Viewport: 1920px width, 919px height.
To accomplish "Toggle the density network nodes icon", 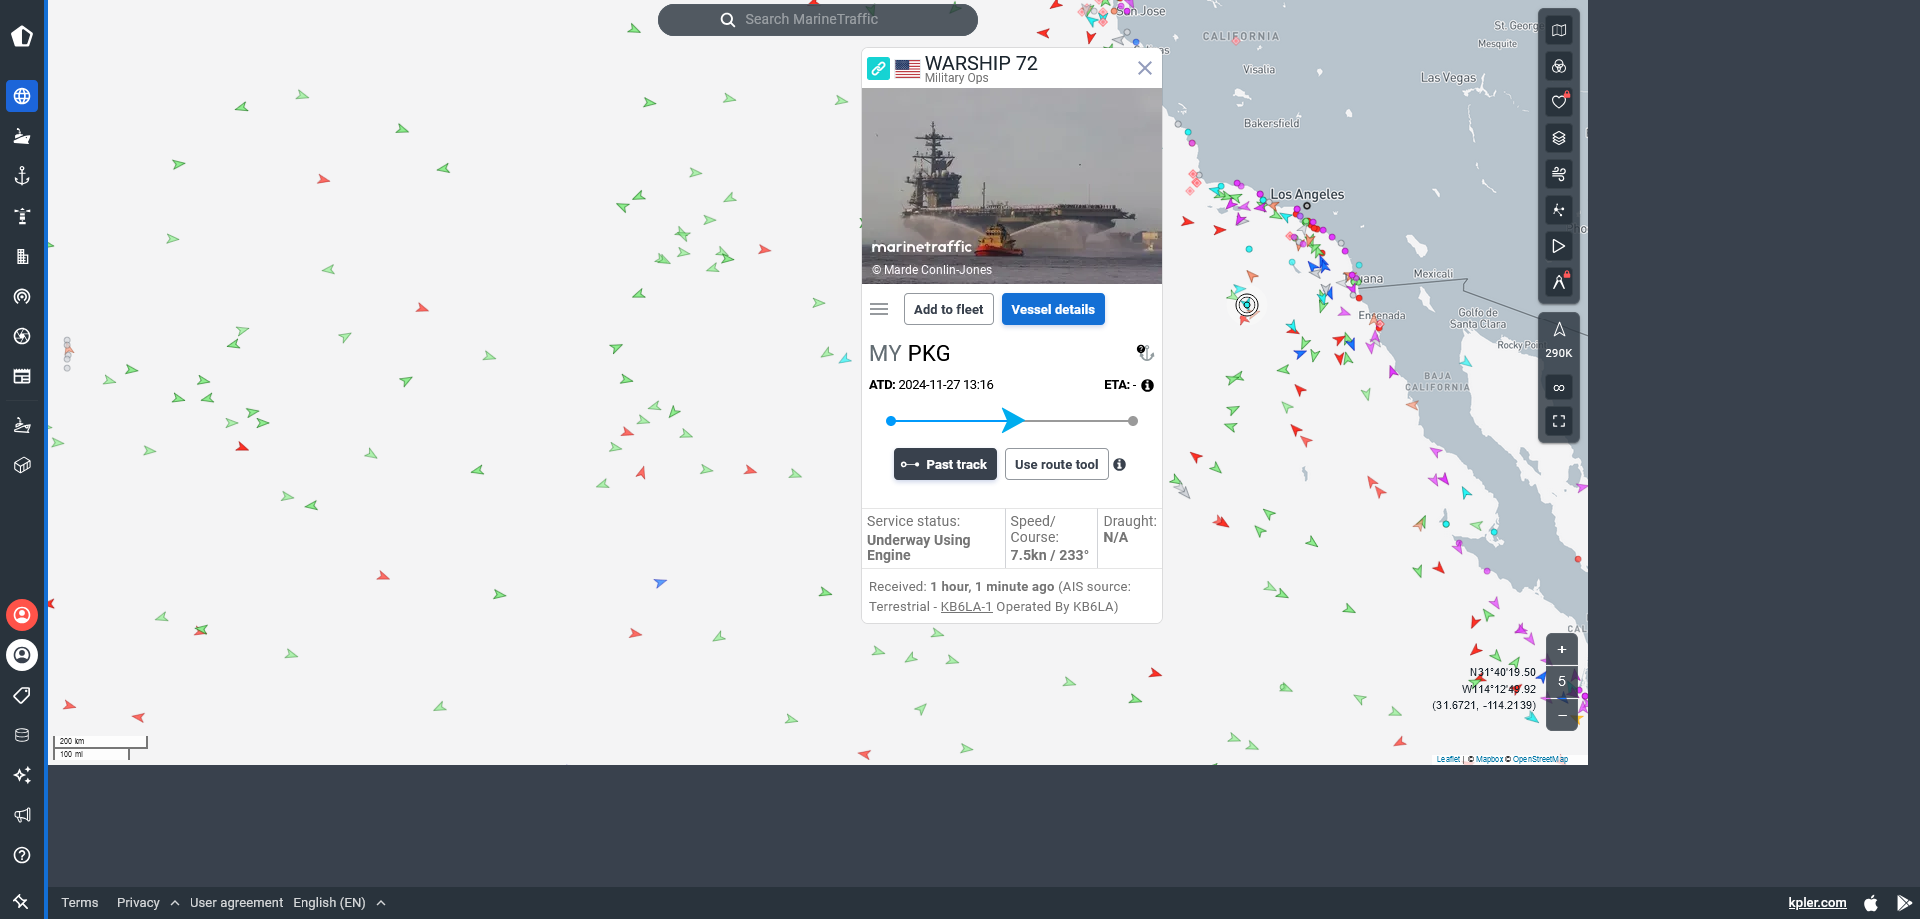I will 1559,210.
